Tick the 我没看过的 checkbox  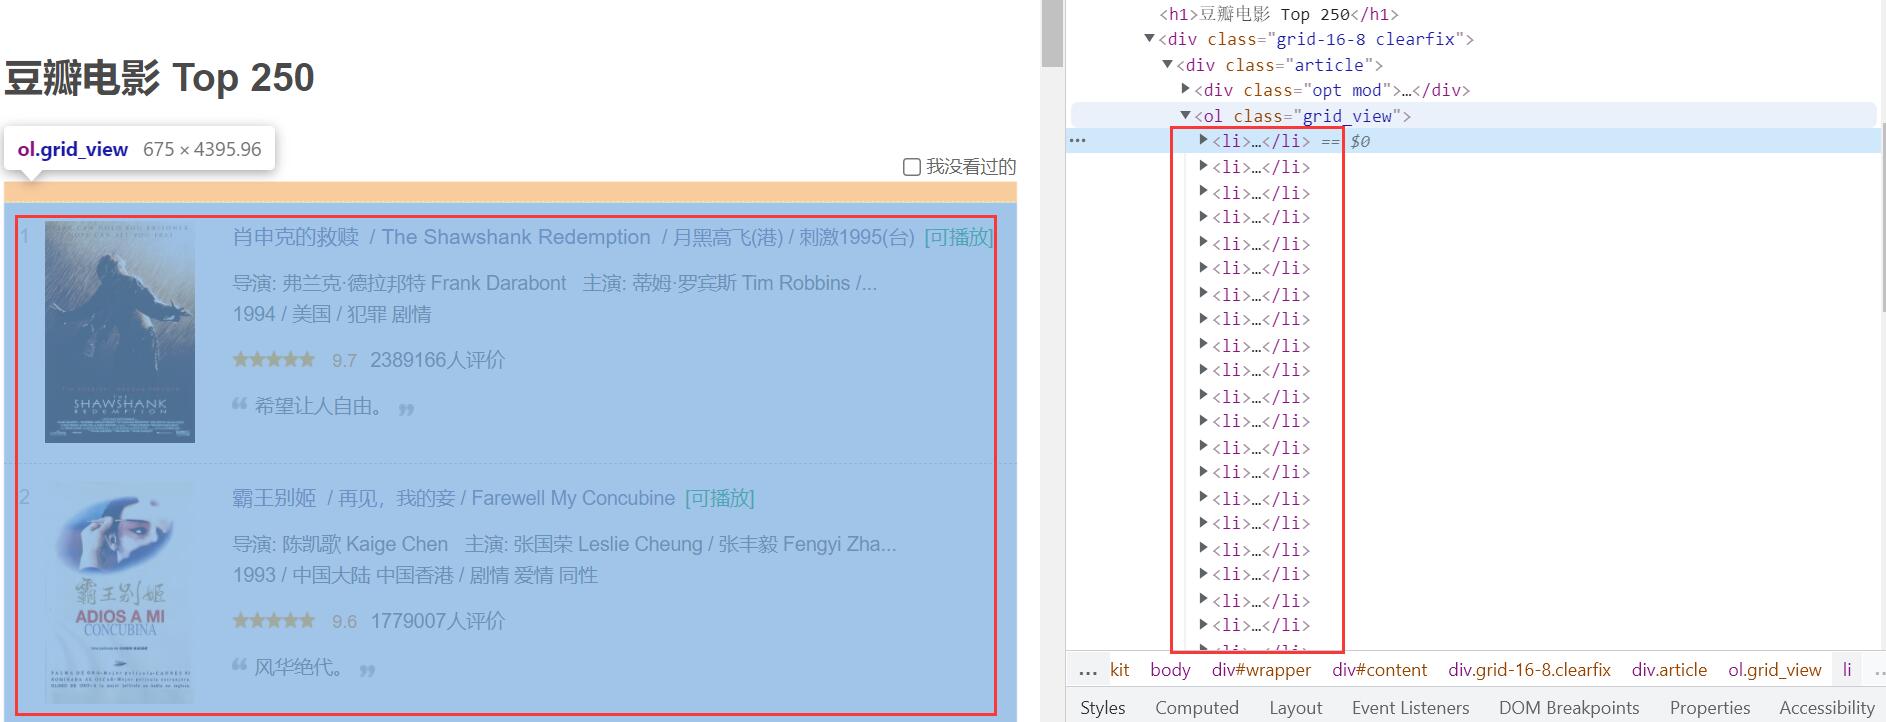pyautogui.click(x=912, y=167)
